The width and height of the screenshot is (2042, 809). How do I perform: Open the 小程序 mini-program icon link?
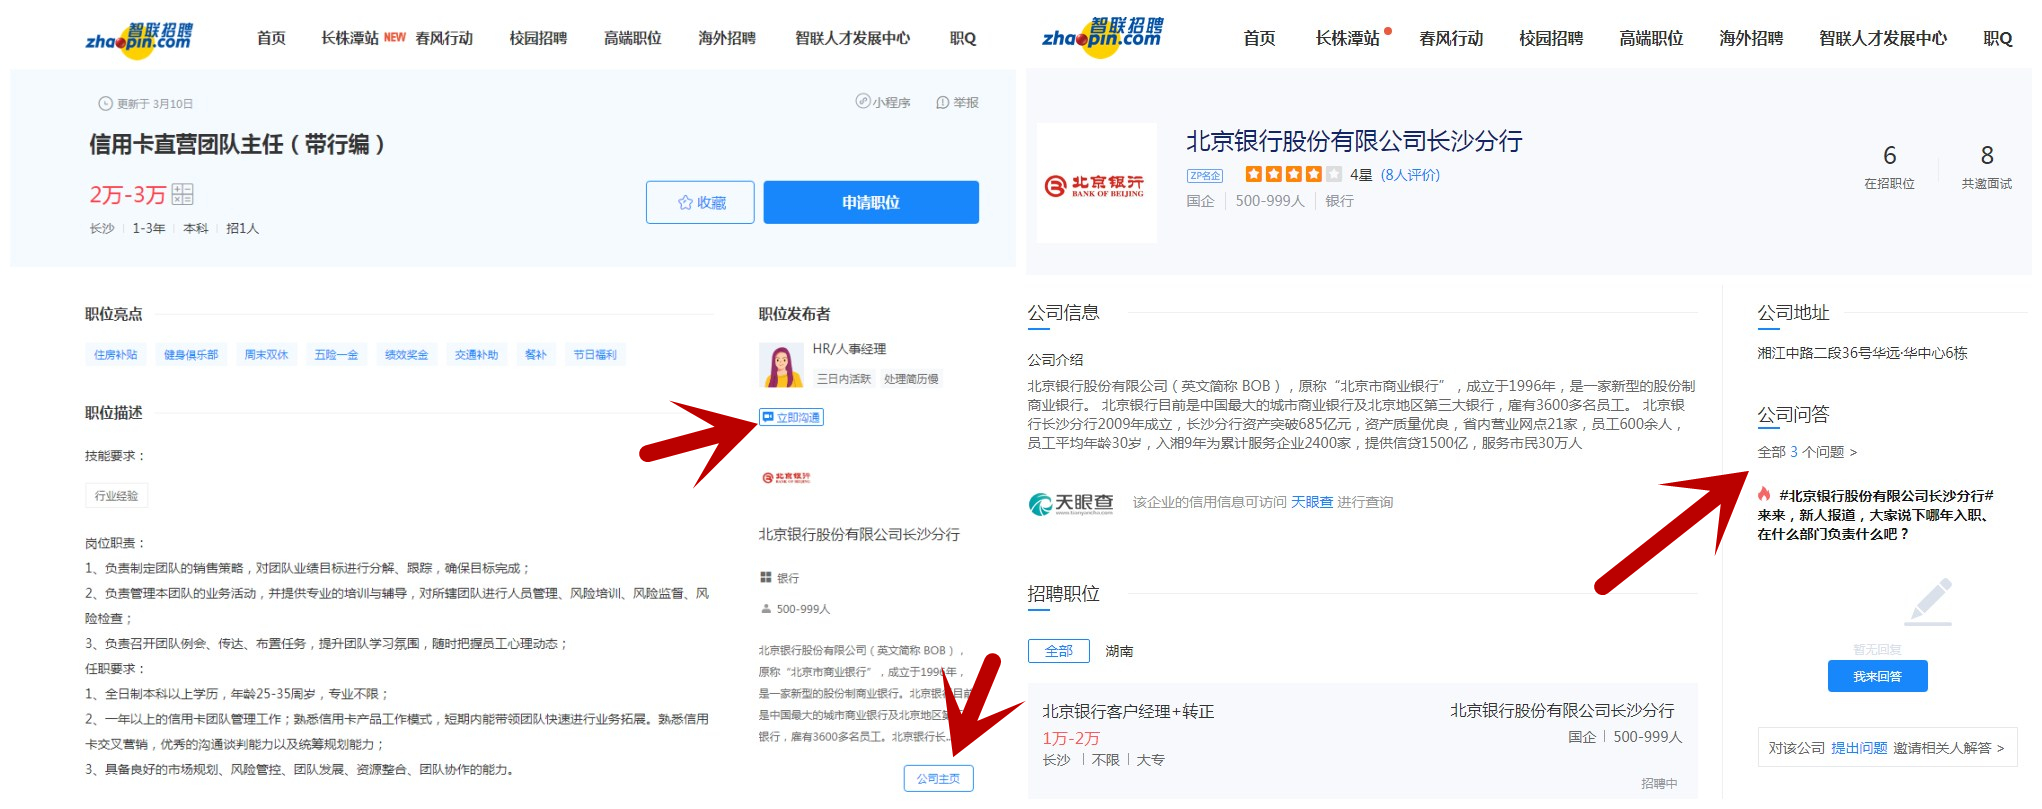(x=883, y=102)
